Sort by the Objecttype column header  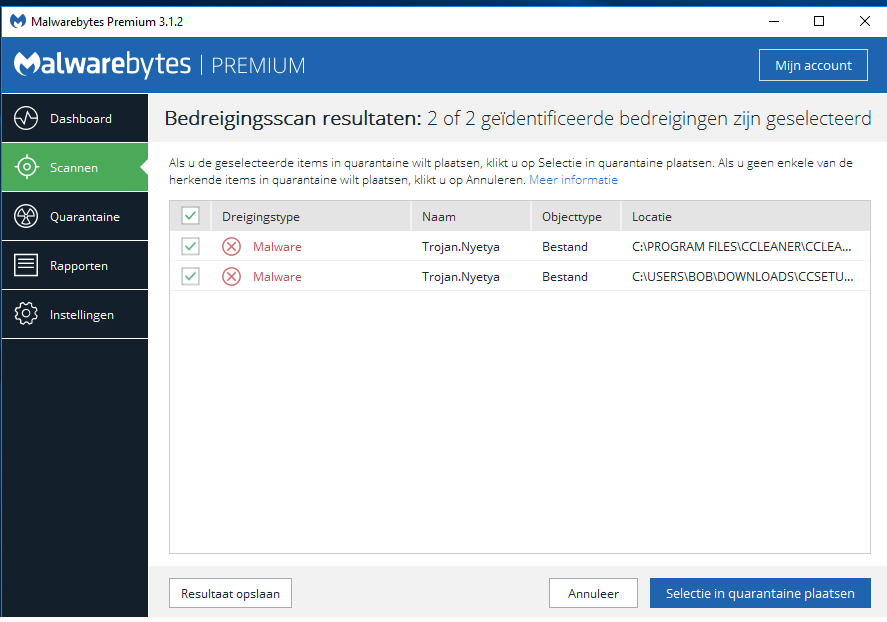click(x=576, y=217)
